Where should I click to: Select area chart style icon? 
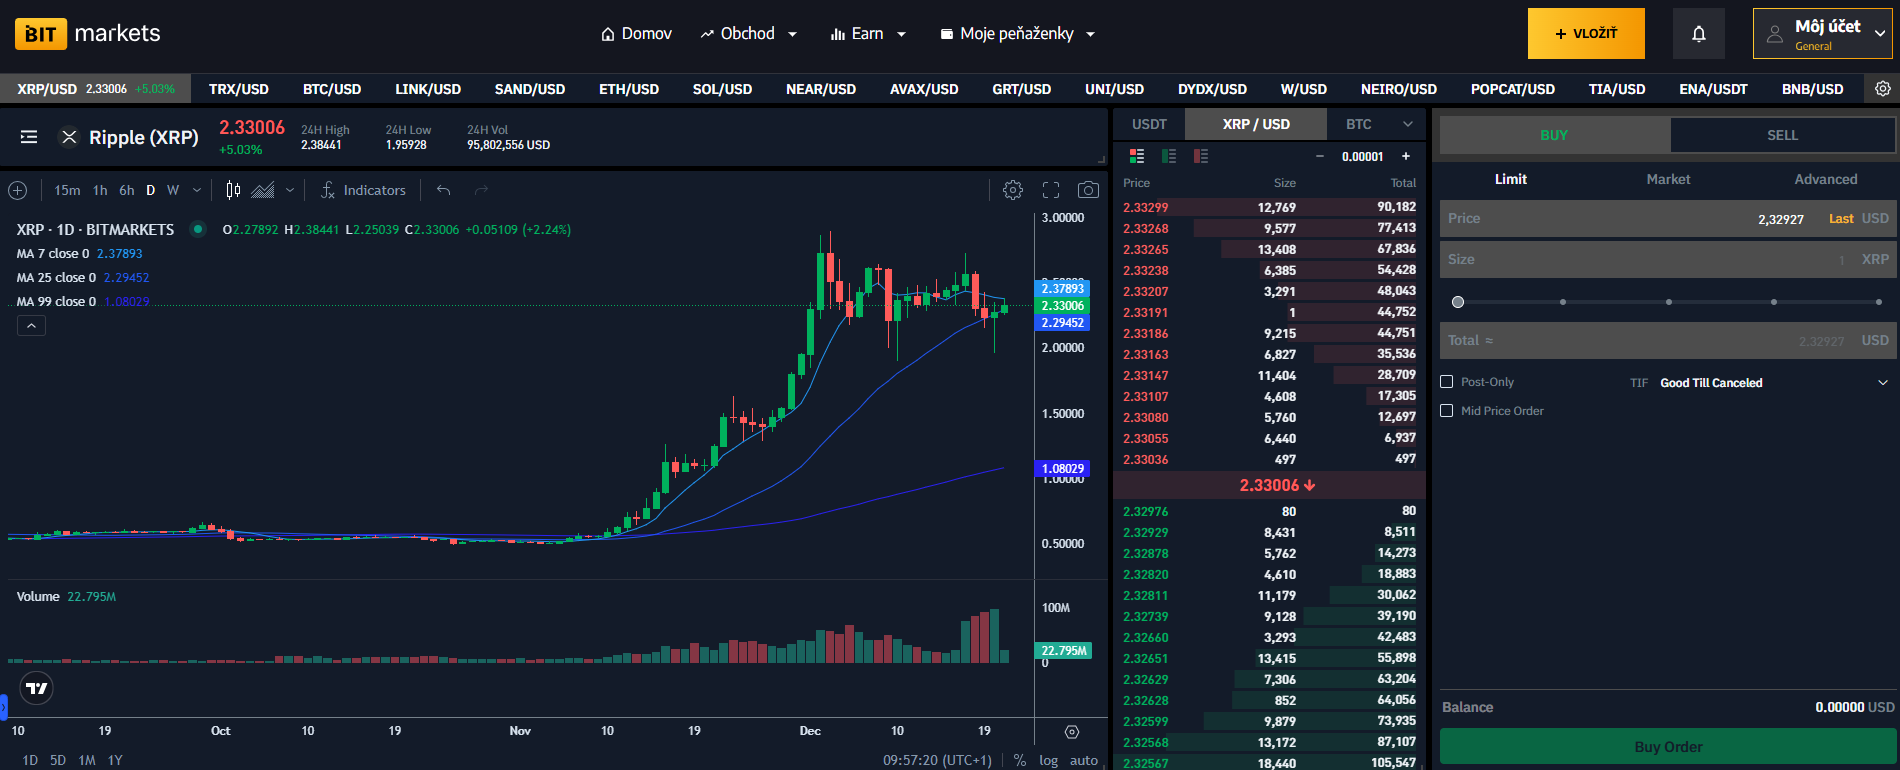[263, 190]
